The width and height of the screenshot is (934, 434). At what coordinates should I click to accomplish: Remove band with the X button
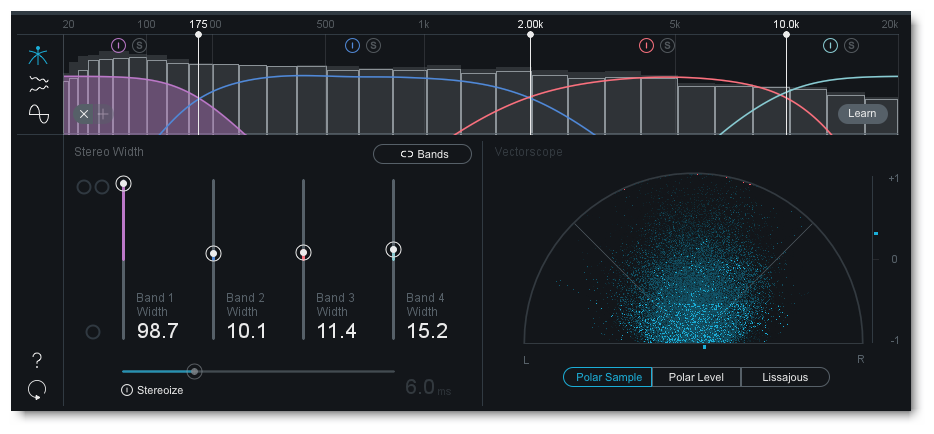point(84,114)
